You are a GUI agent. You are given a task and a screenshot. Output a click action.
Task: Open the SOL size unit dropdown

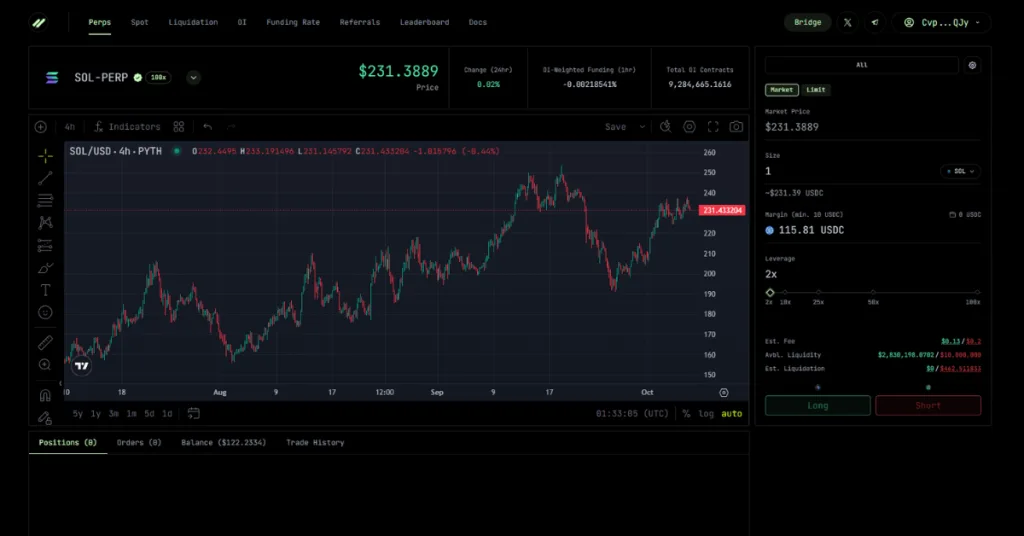pos(960,171)
